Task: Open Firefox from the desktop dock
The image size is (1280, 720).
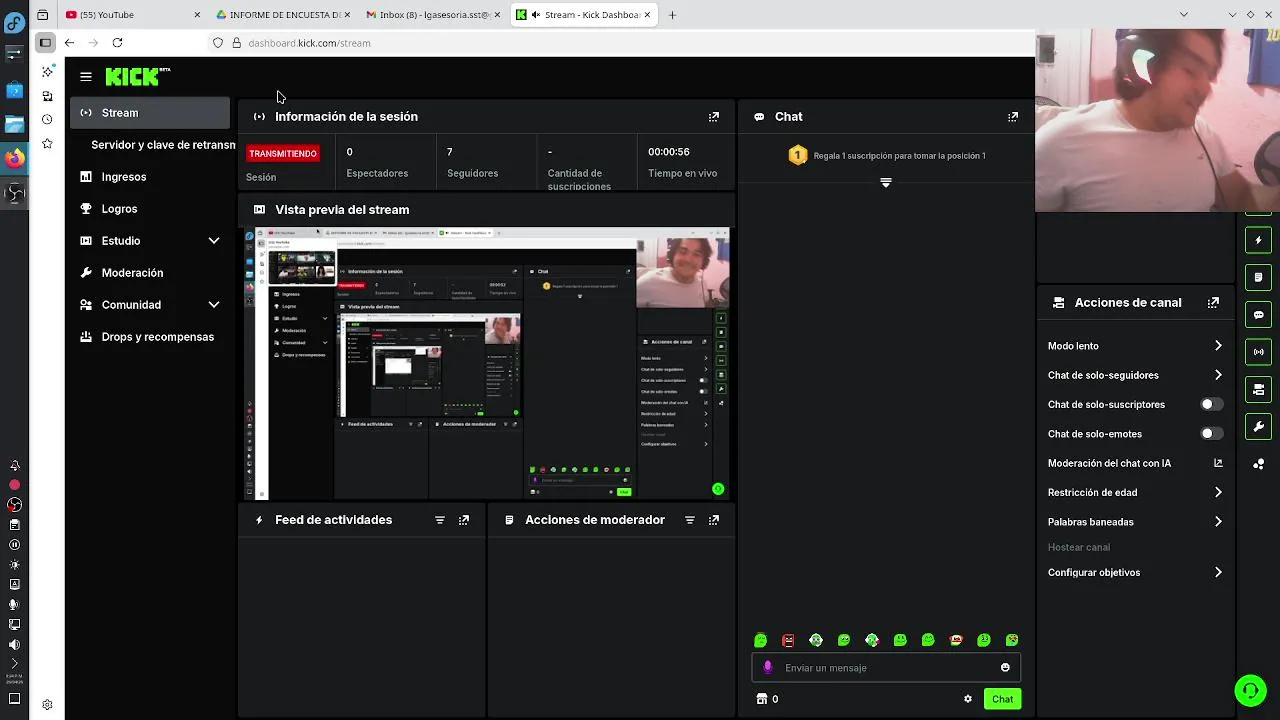Action: point(14,158)
